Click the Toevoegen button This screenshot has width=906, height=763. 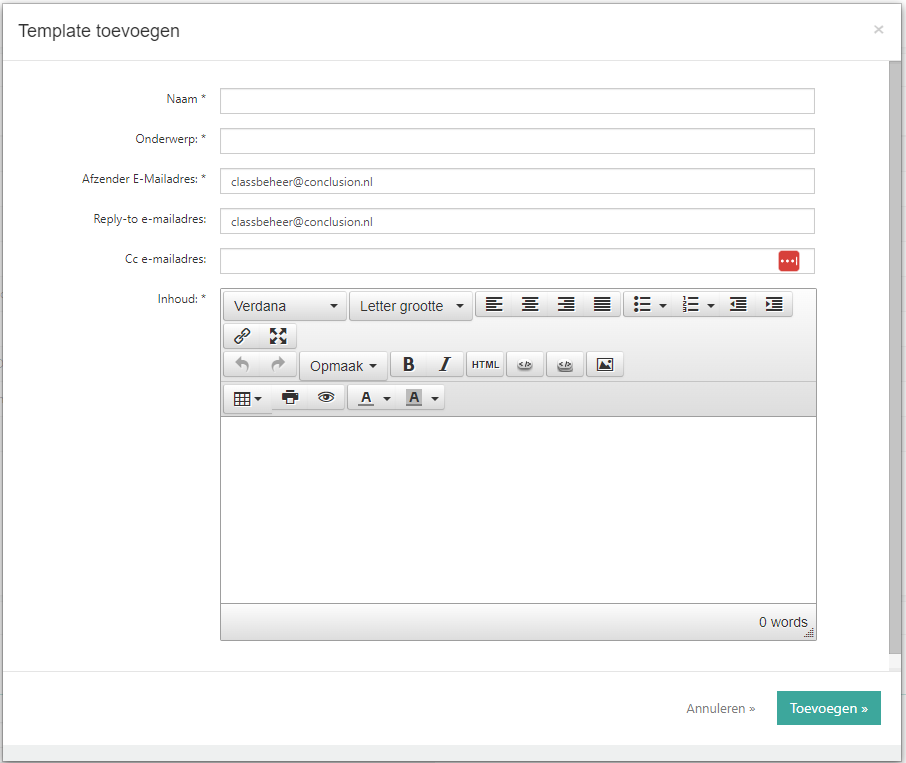[x=828, y=708]
